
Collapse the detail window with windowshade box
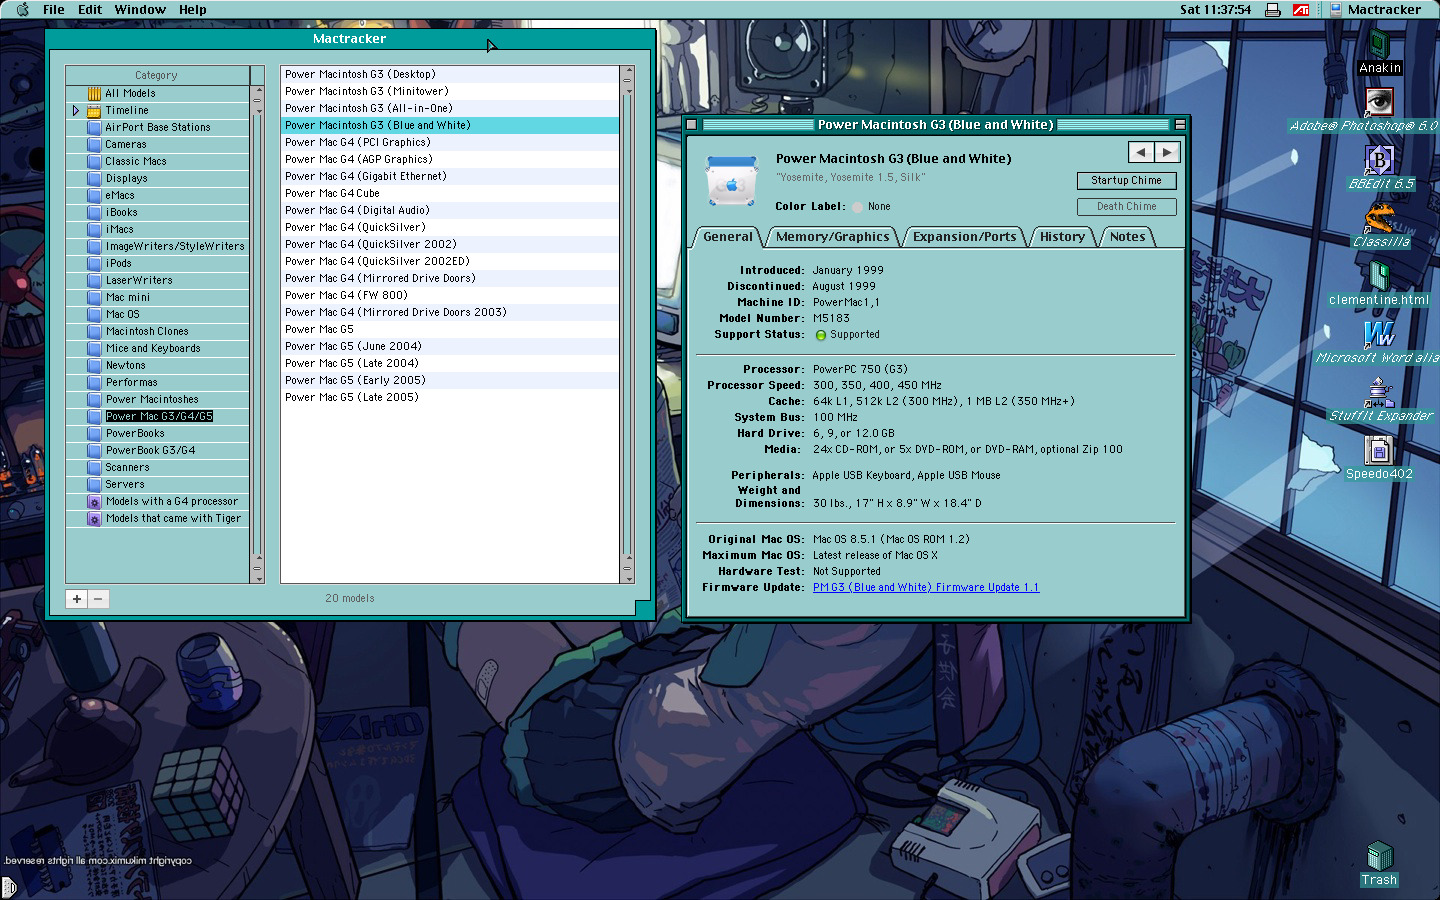[x=1179, y=125]
